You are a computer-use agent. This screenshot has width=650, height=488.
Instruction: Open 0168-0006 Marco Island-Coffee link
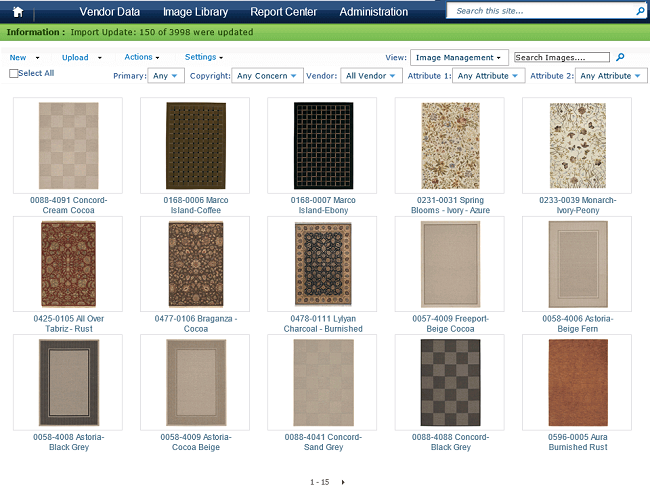(196, 205)
